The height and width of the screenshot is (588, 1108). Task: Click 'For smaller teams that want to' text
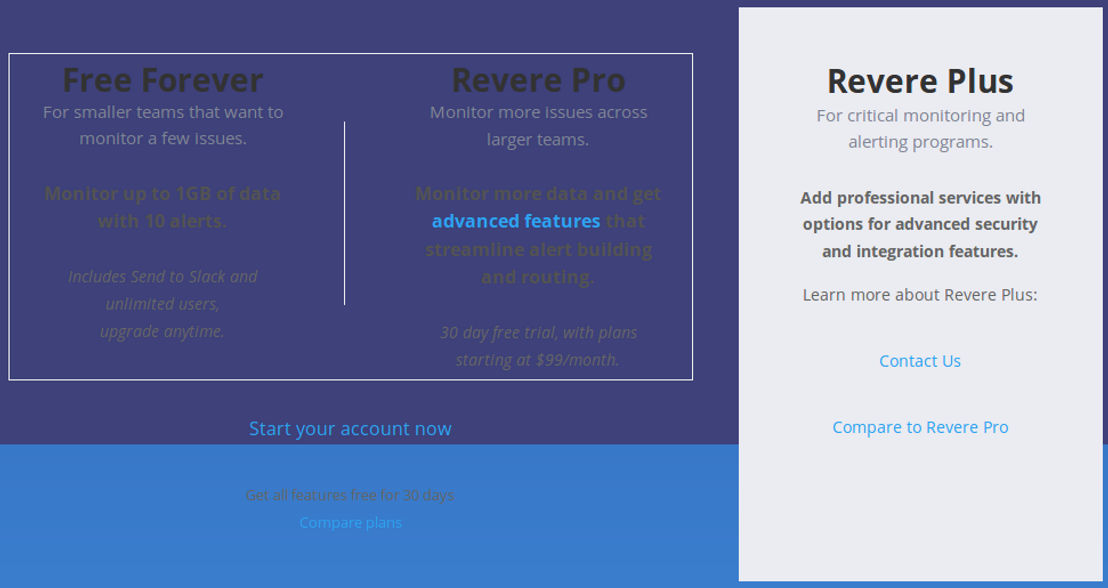tap(163, 112)
